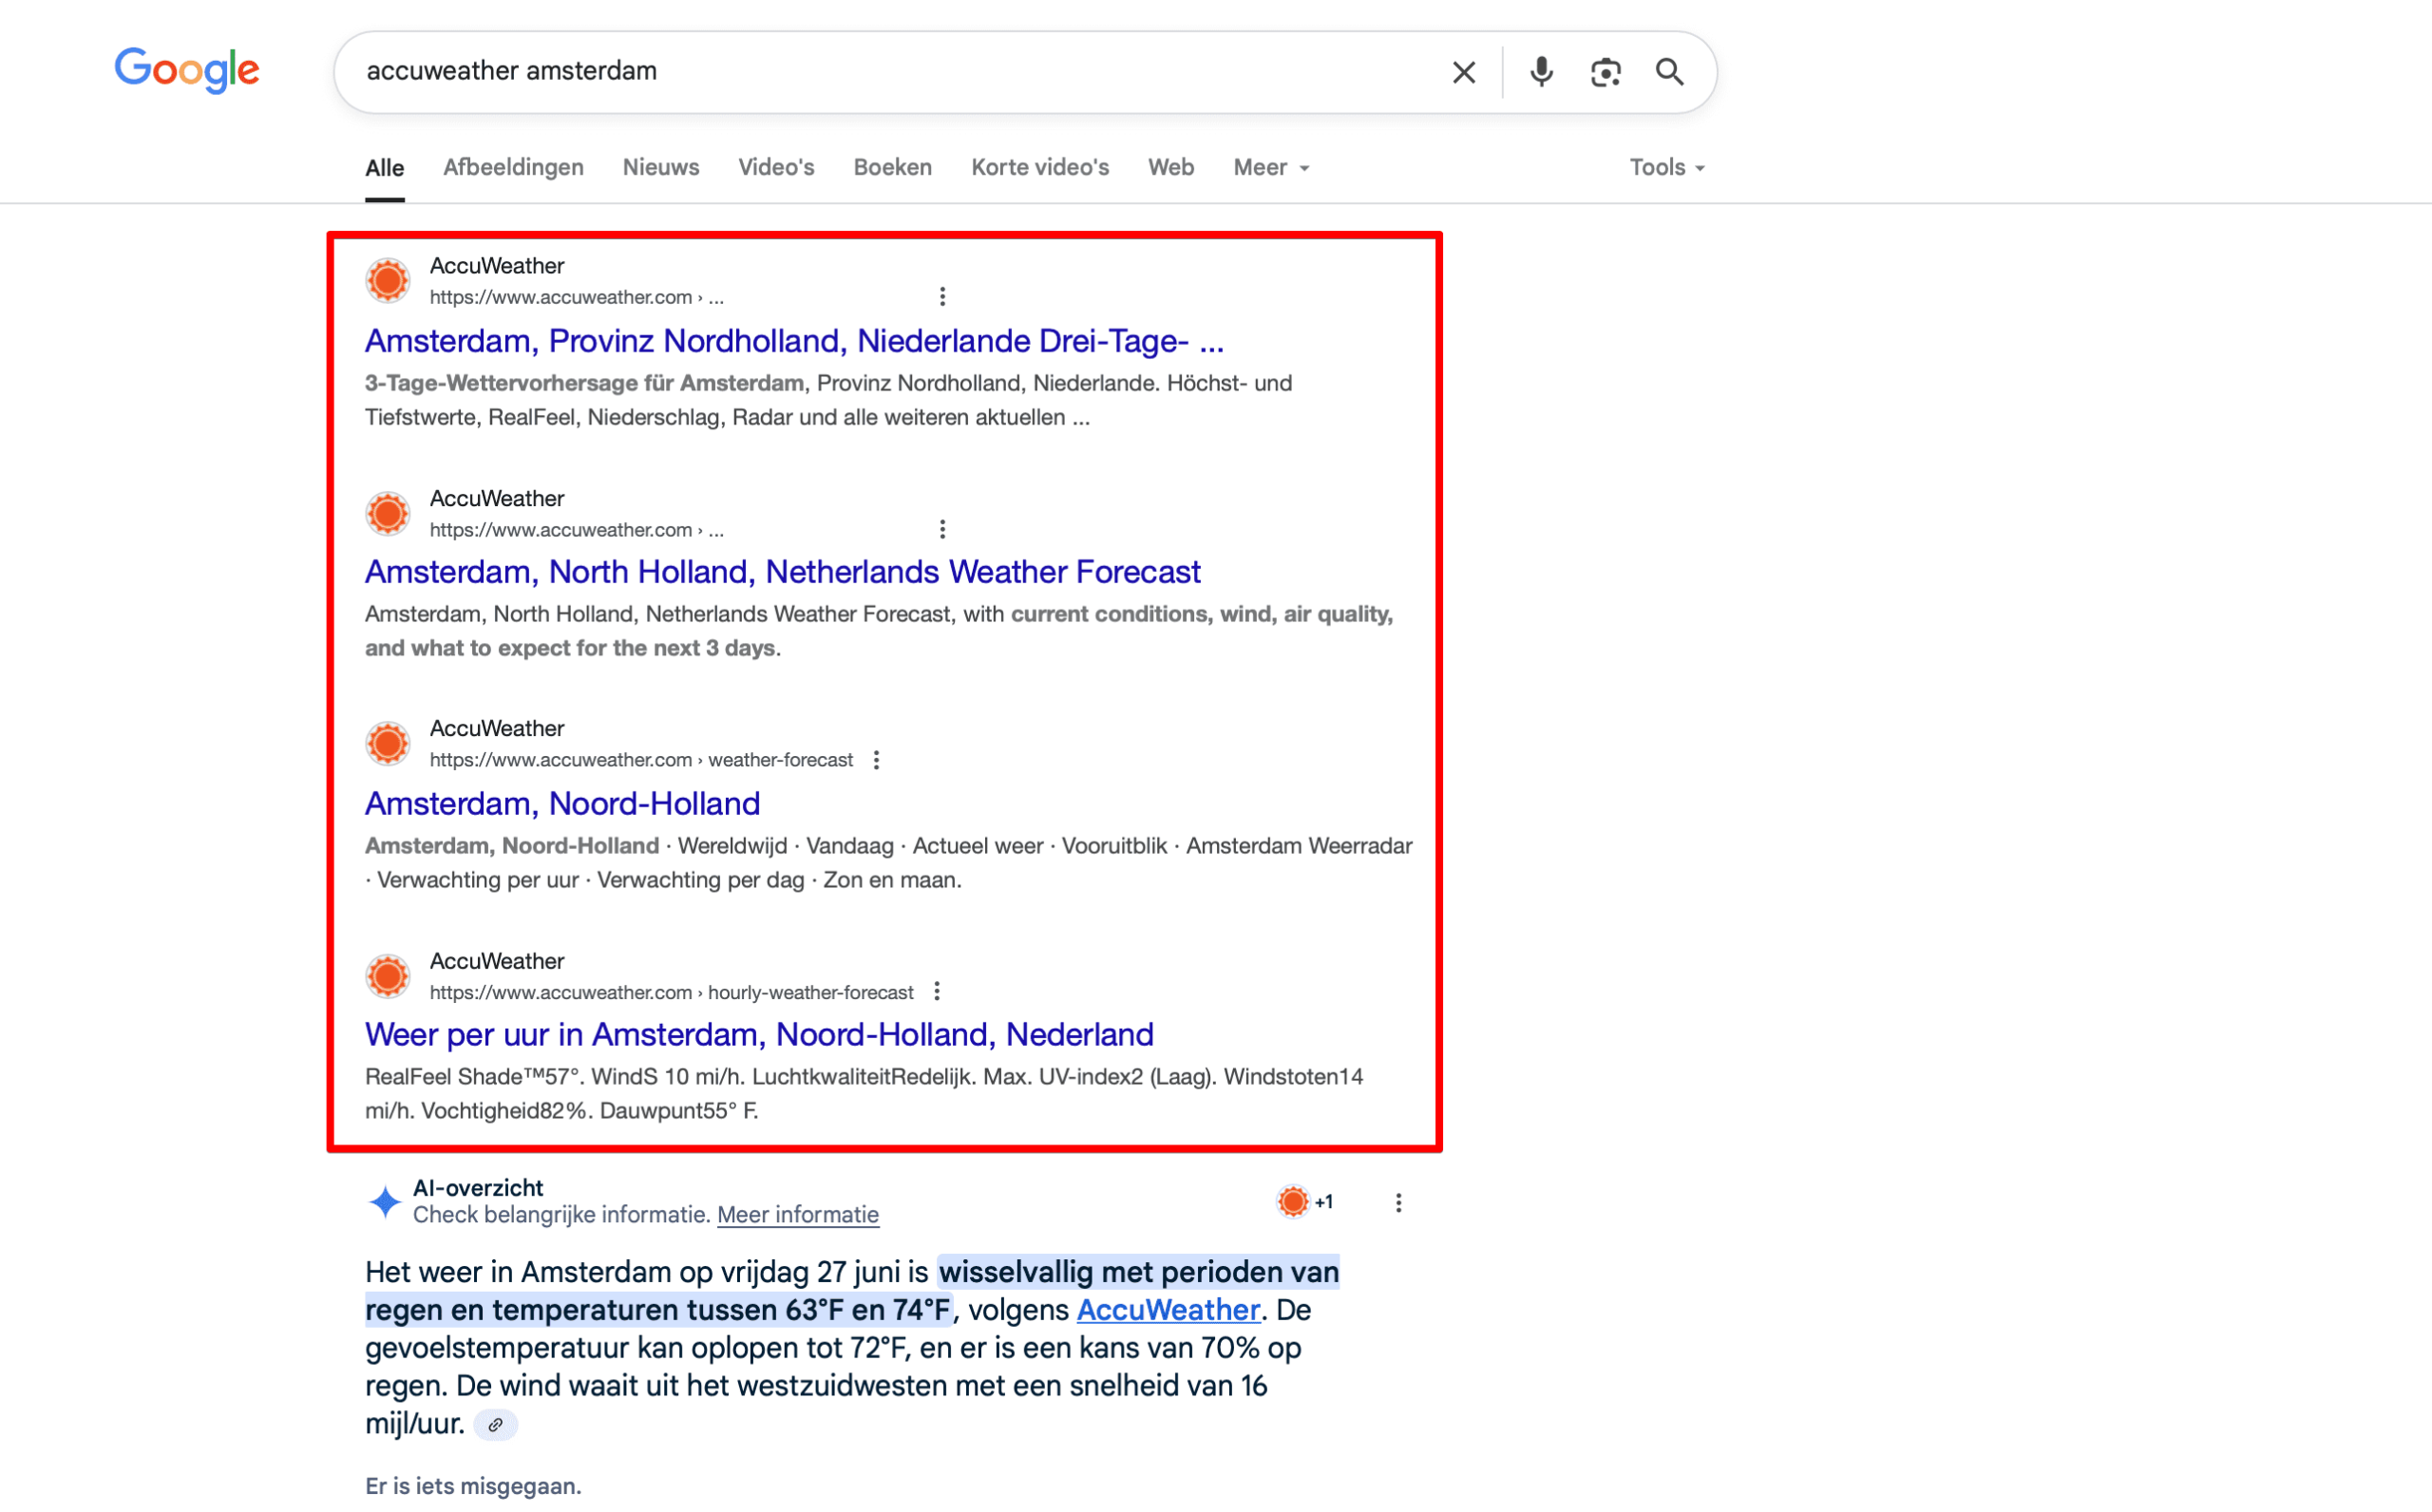Switch to the Afbeeldingen tab
Viewport: 2432px width, 1512px height.
[513, 167]
